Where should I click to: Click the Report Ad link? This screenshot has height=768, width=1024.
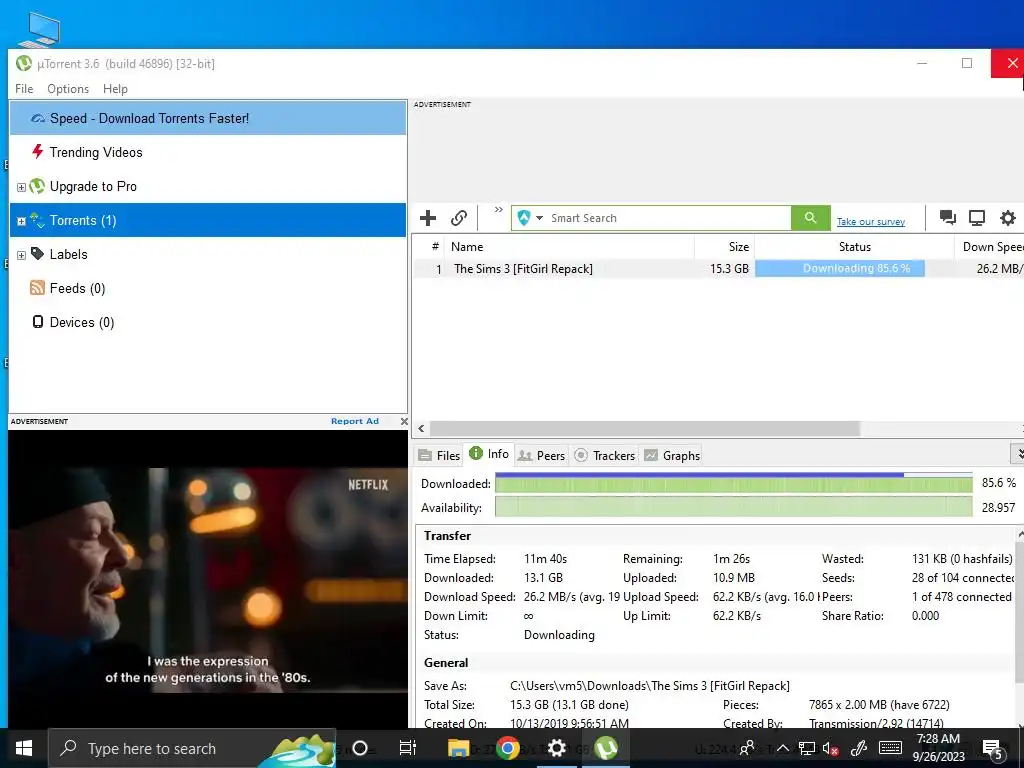click(355, 421)
